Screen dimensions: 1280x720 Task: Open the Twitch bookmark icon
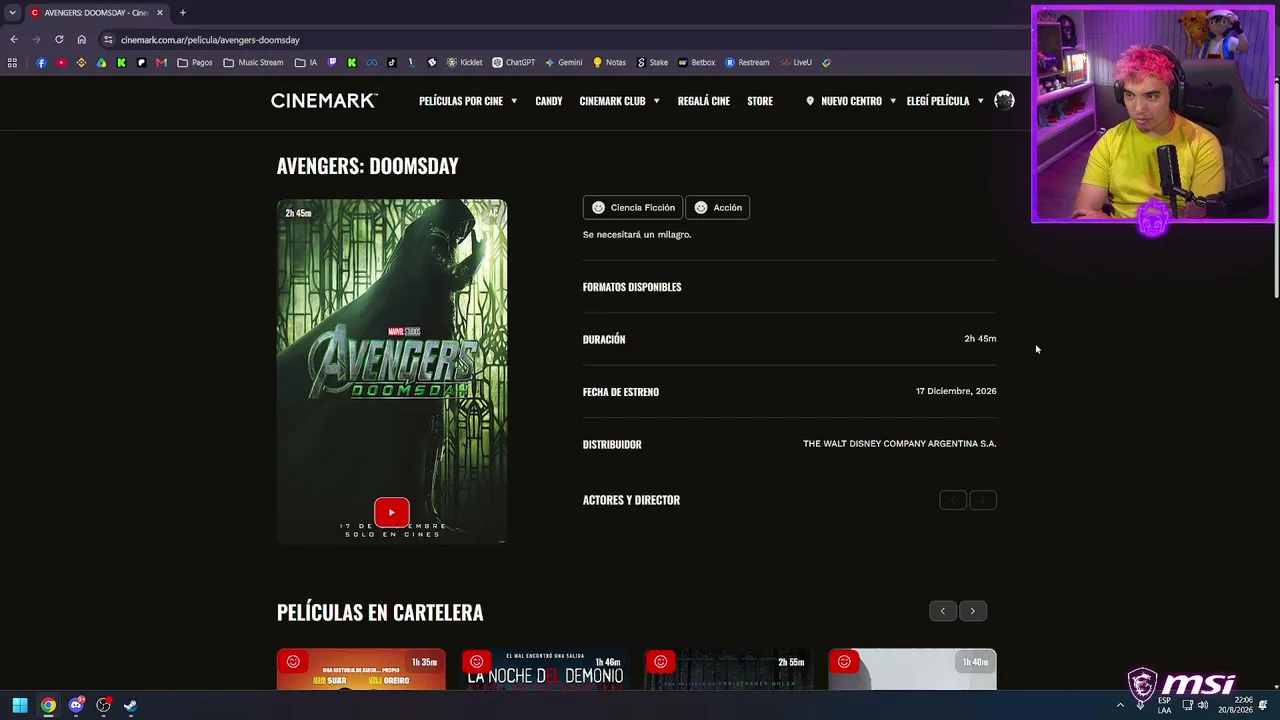click(332, 62)
